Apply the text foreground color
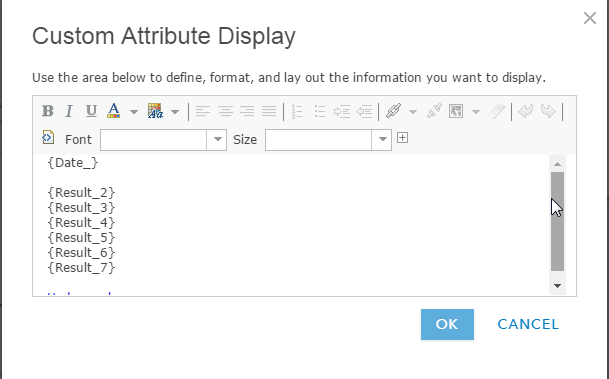This screenshot has width=609, height=379. point(113,111)
